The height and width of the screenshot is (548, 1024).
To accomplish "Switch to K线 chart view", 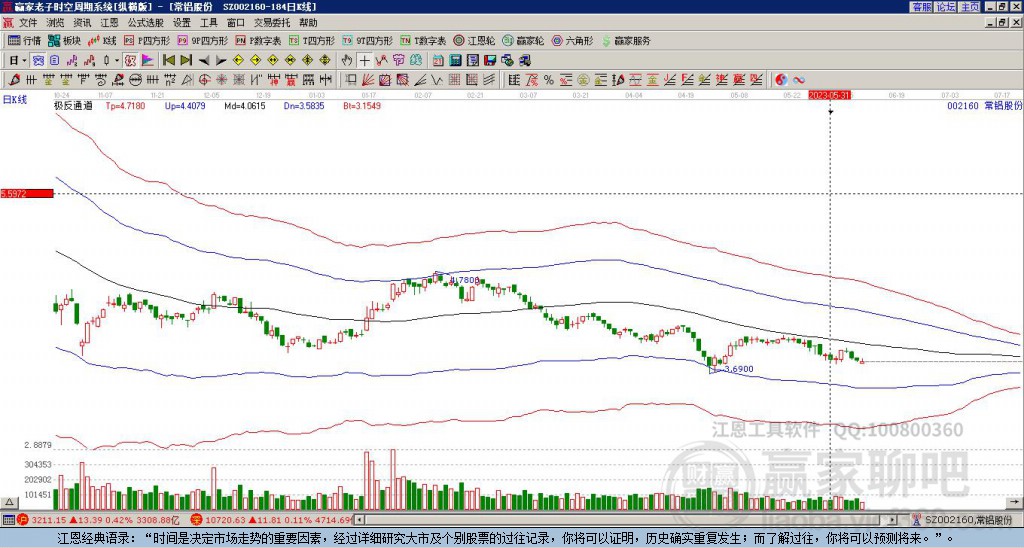I will click(x=102, y=40).
